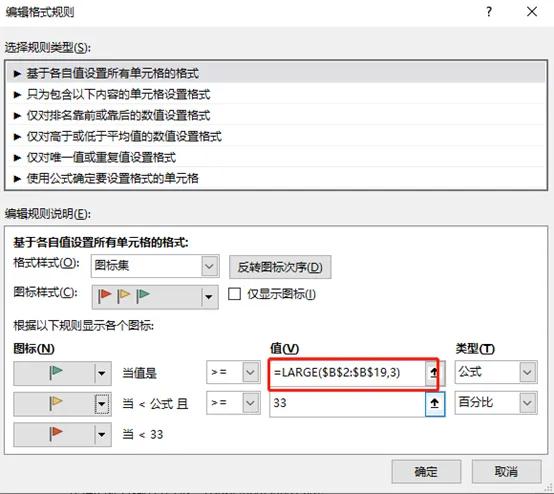Image resolution: width=554 pixels, height=494 pixels.
Task: Select rule type 仅对唯一值或重复值设置格式
Action: [276, 157]
